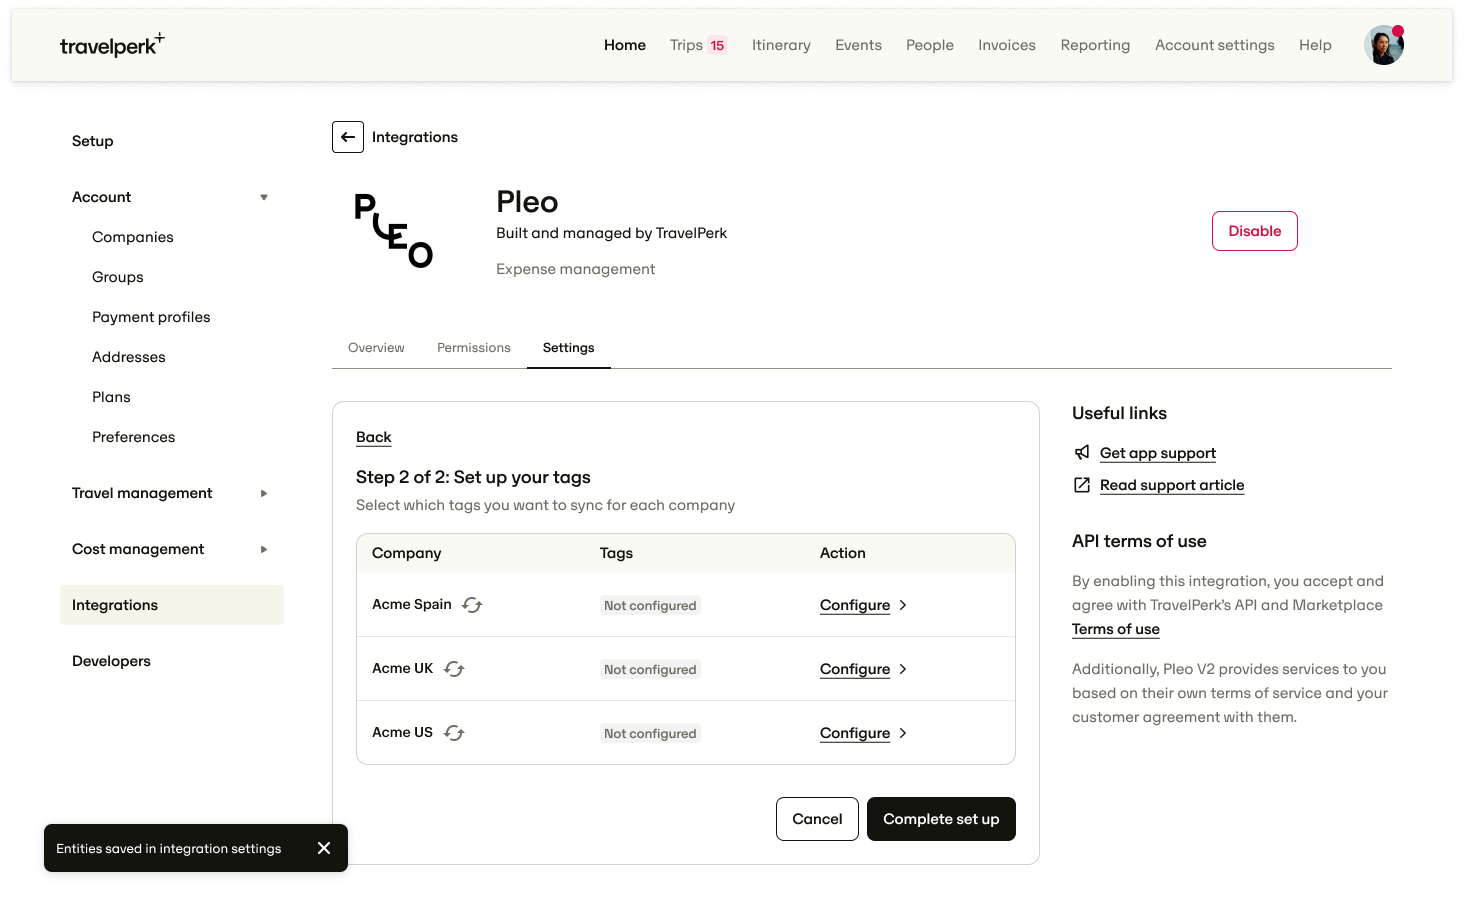
Task: Open Account settings in top navigation
Action: coord(1215,45)
